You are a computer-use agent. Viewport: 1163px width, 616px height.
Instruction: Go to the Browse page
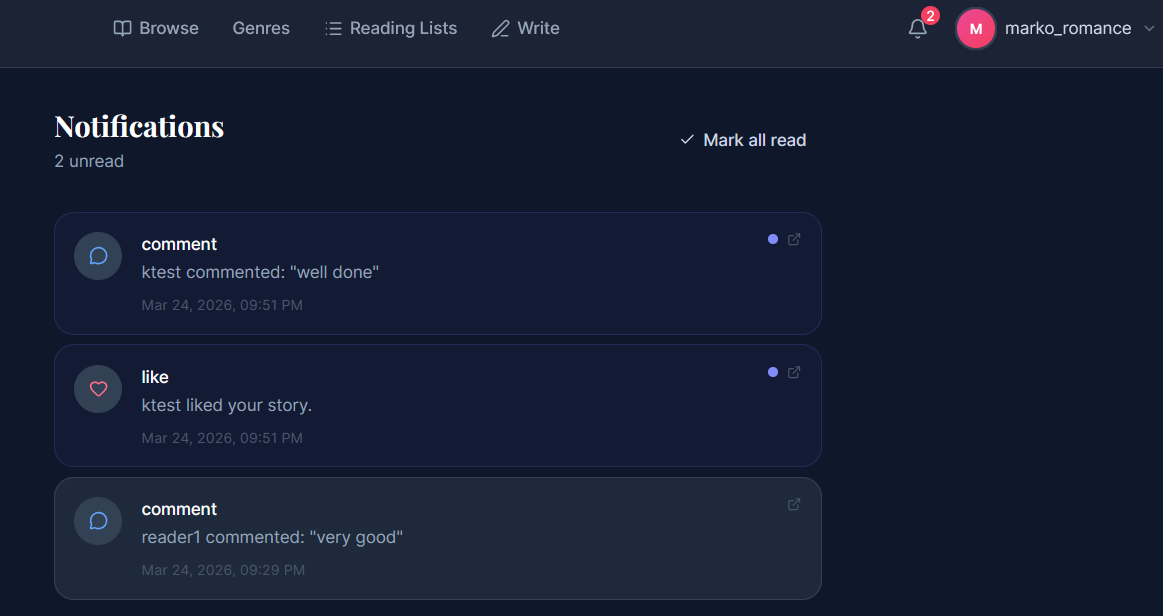(x=156, y=29)
